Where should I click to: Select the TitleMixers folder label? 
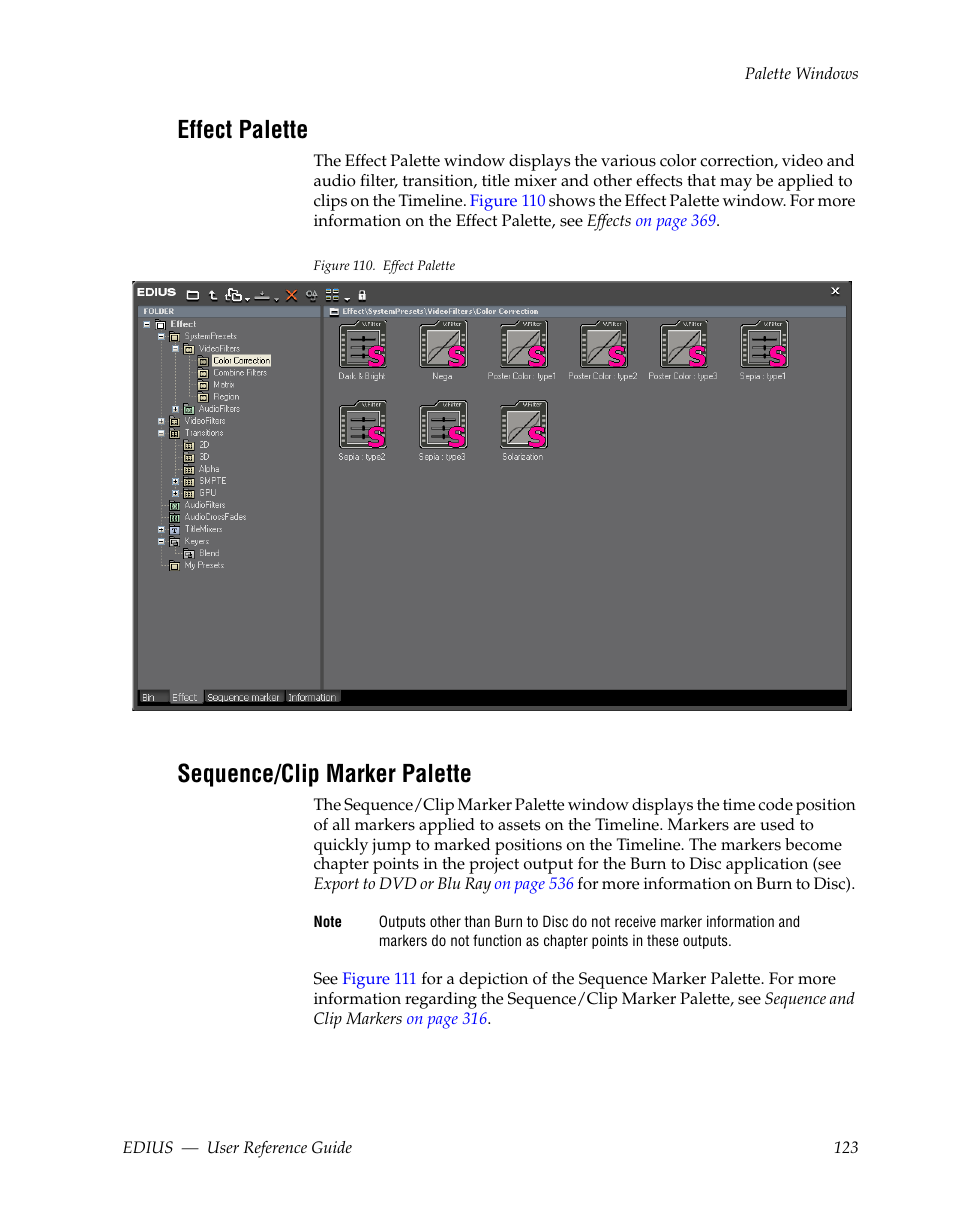click(203, 529)
